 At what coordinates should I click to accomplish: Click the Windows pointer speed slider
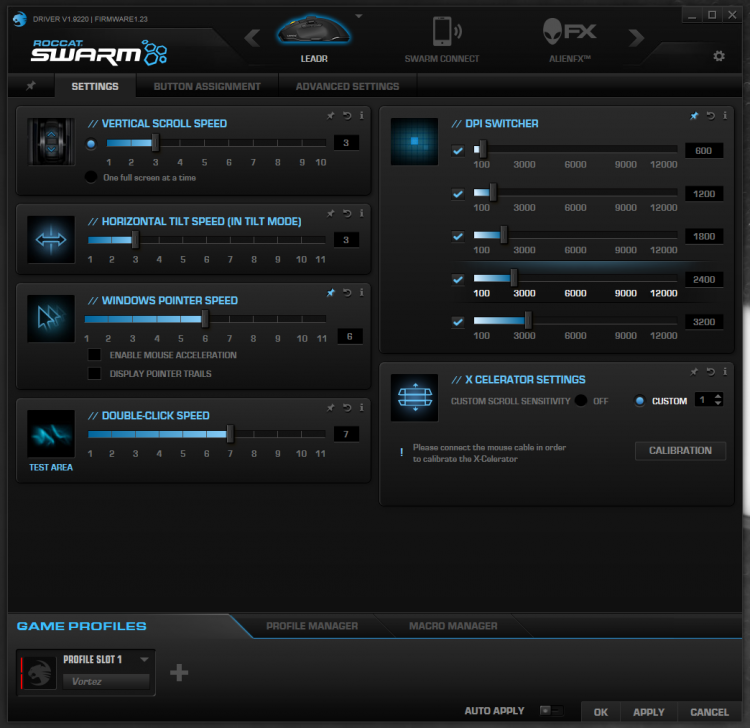coord(205,319)
